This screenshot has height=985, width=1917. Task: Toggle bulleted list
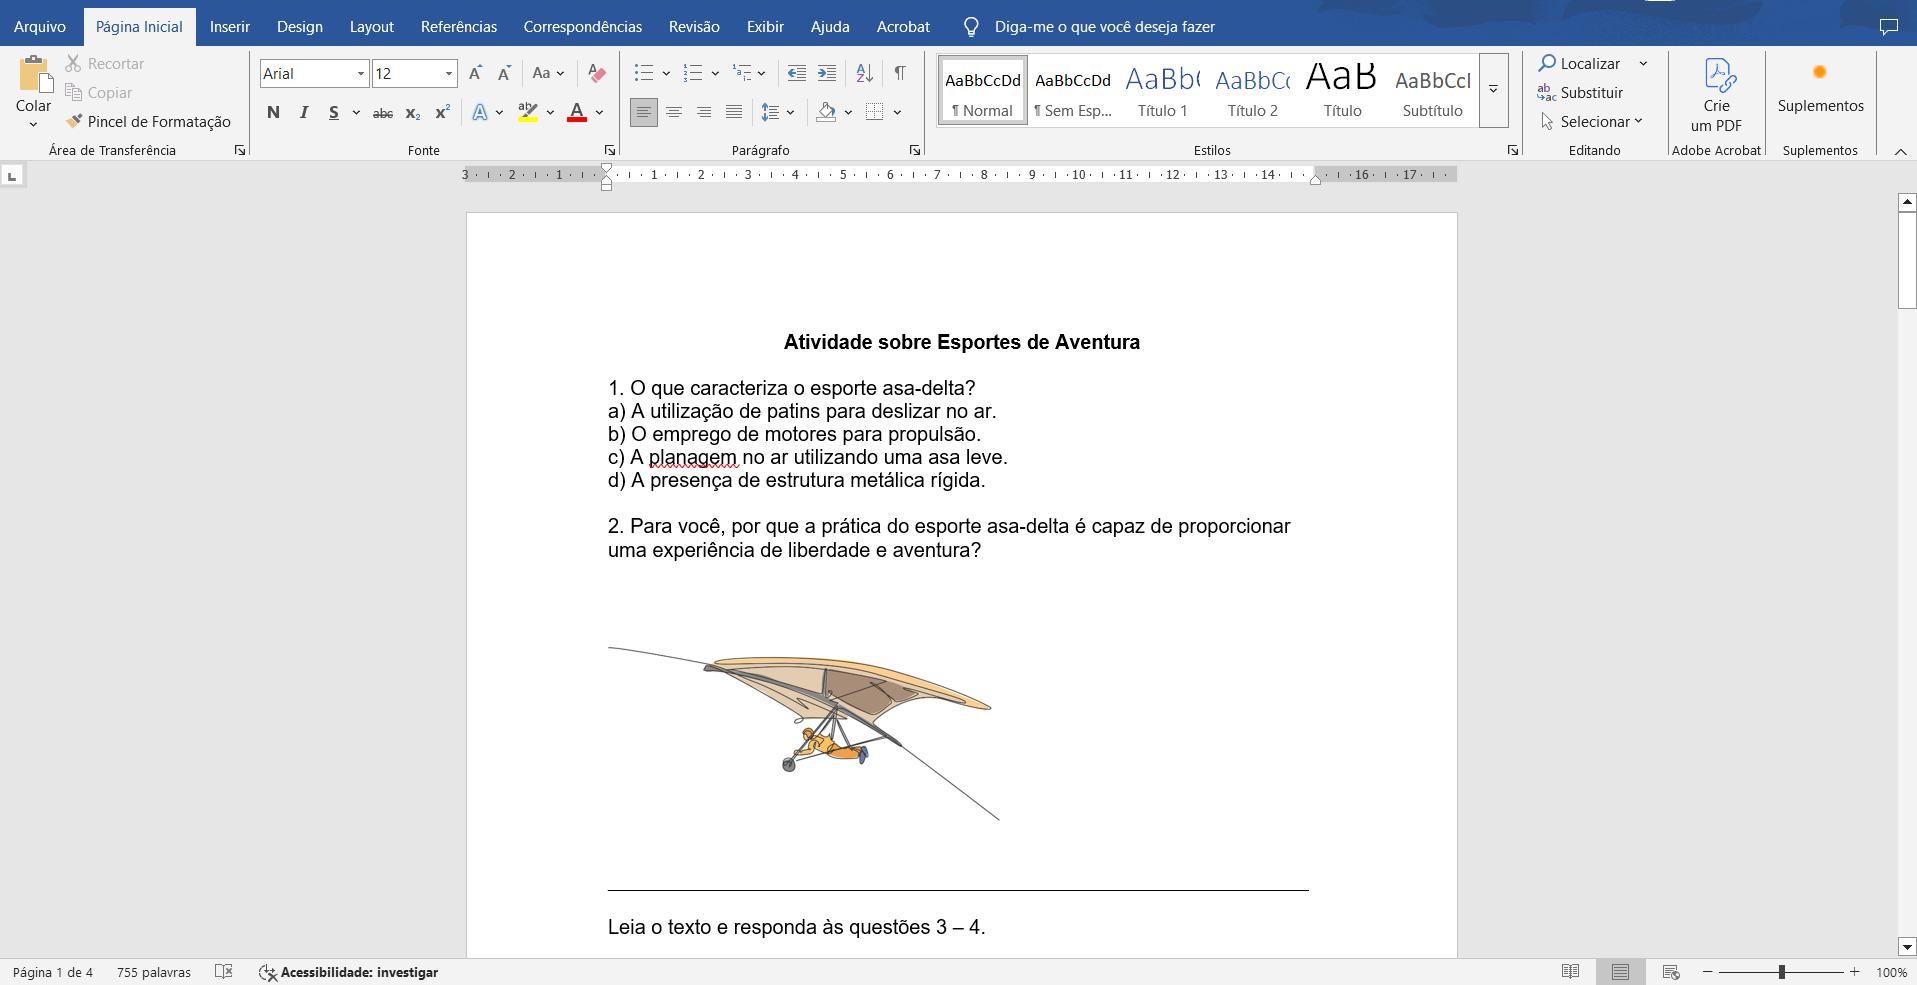pos(643,73)
